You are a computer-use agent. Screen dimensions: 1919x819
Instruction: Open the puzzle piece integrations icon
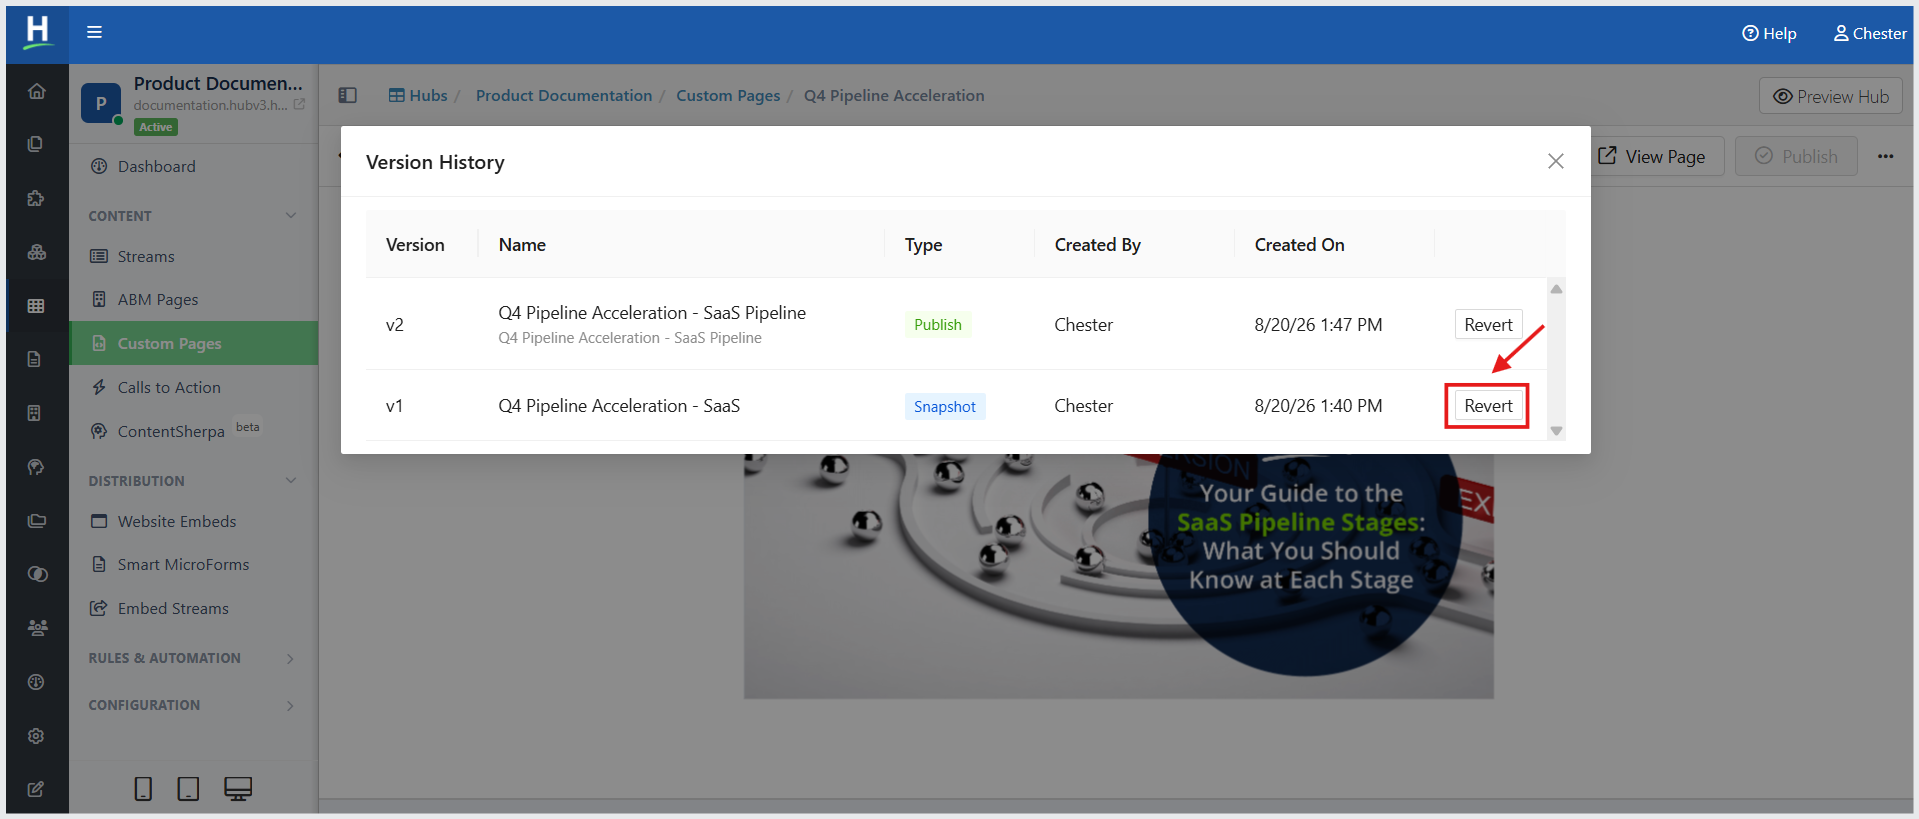point(37,198)
